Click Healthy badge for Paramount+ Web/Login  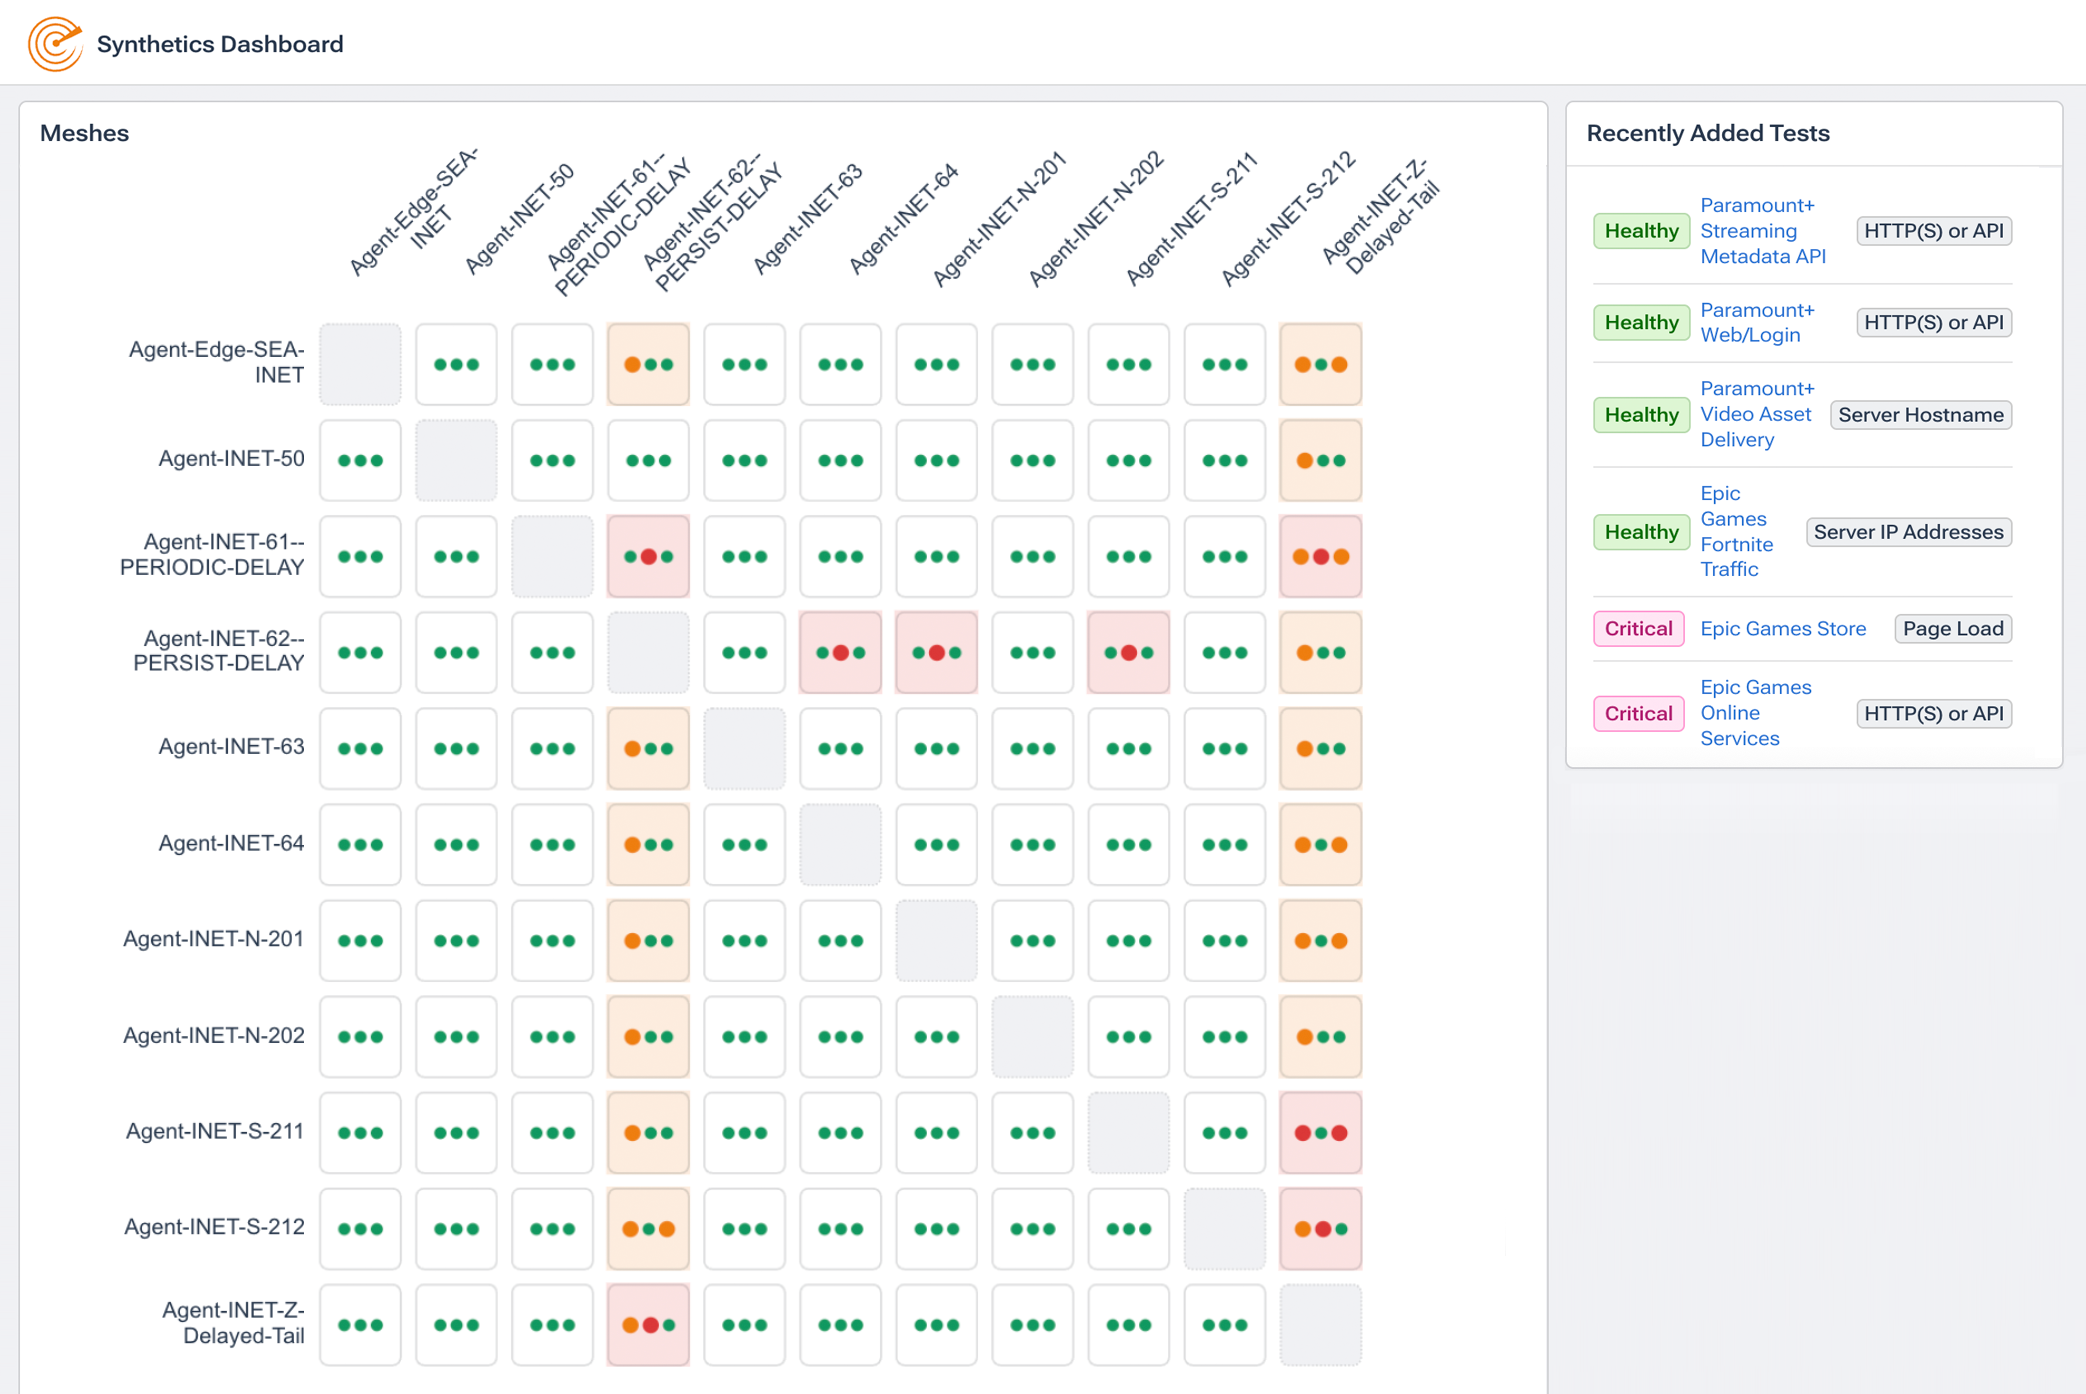point(1641,322)
